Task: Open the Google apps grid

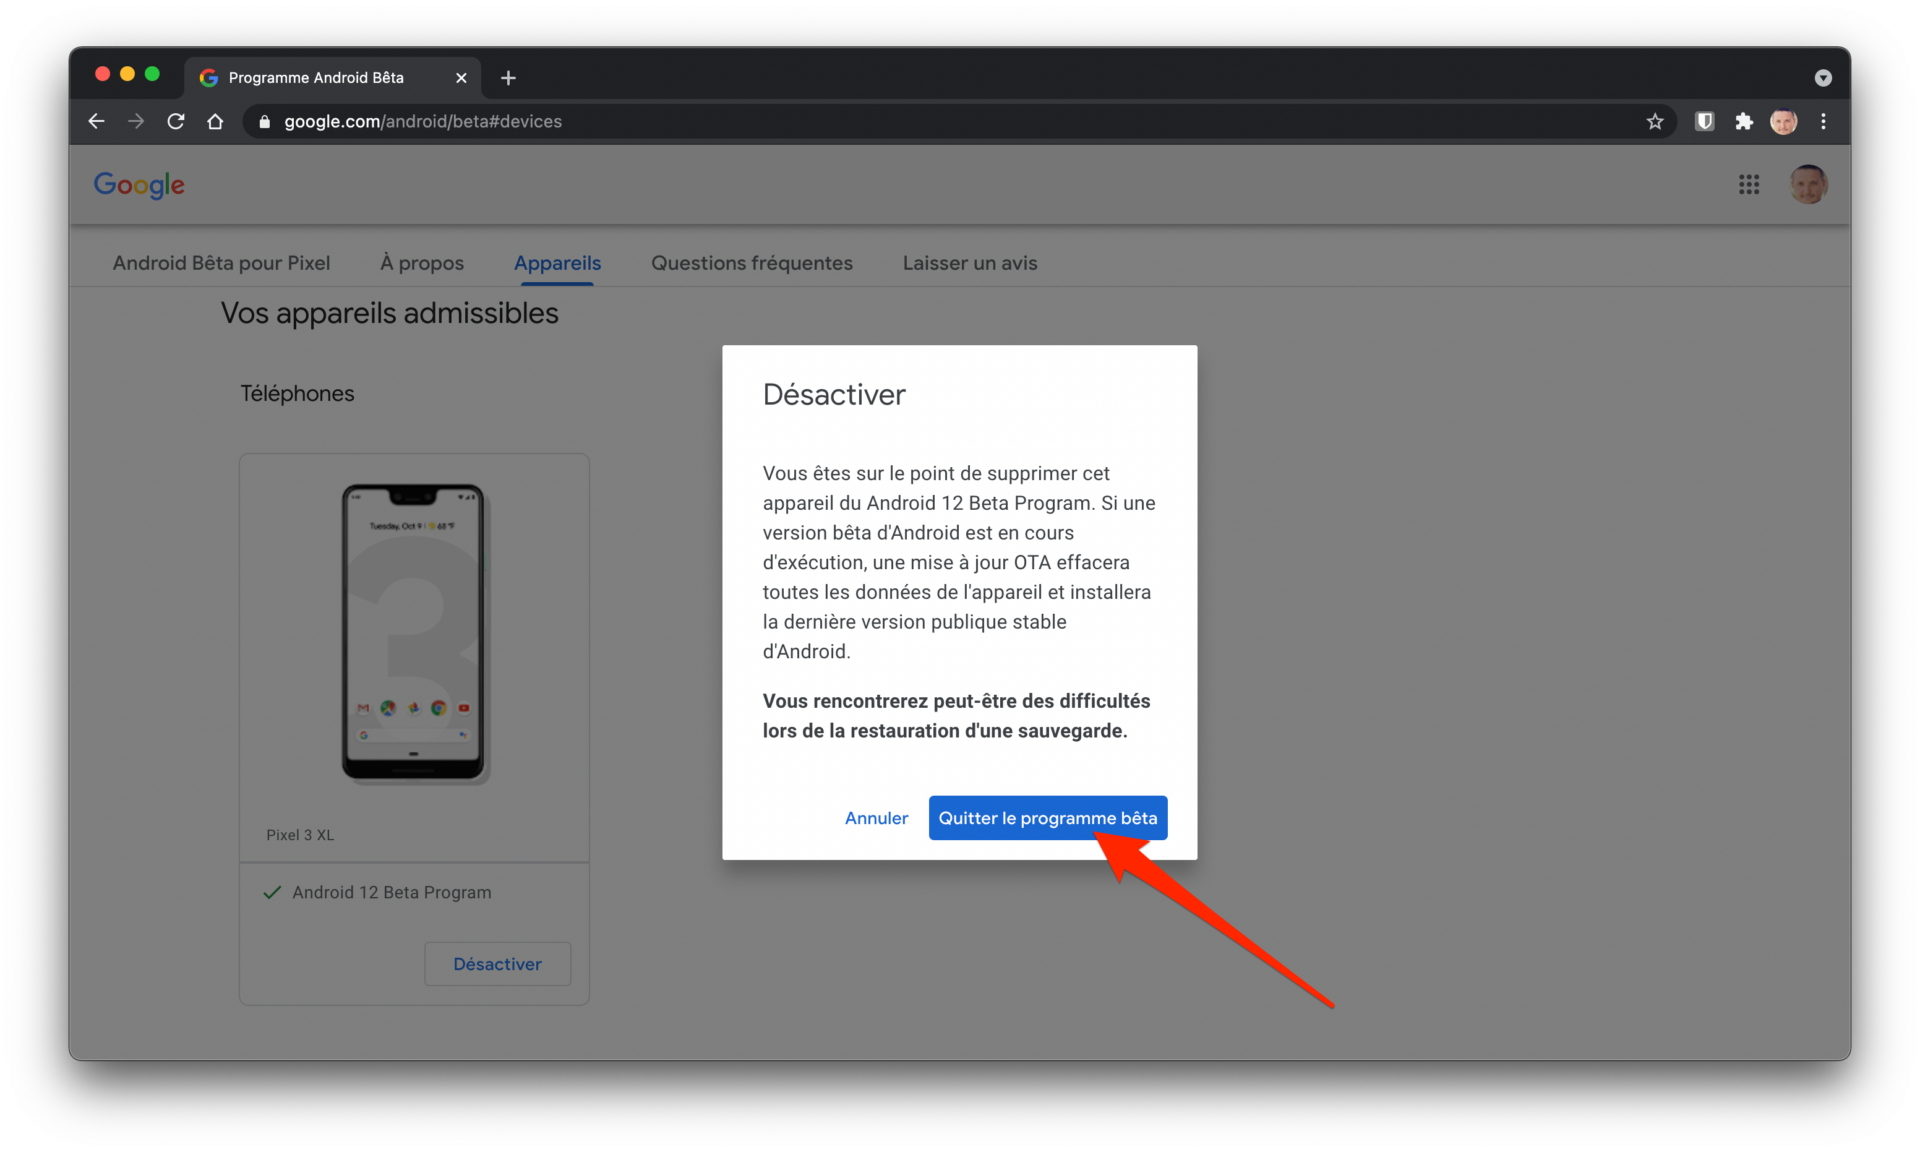Action: (1748, 184)
